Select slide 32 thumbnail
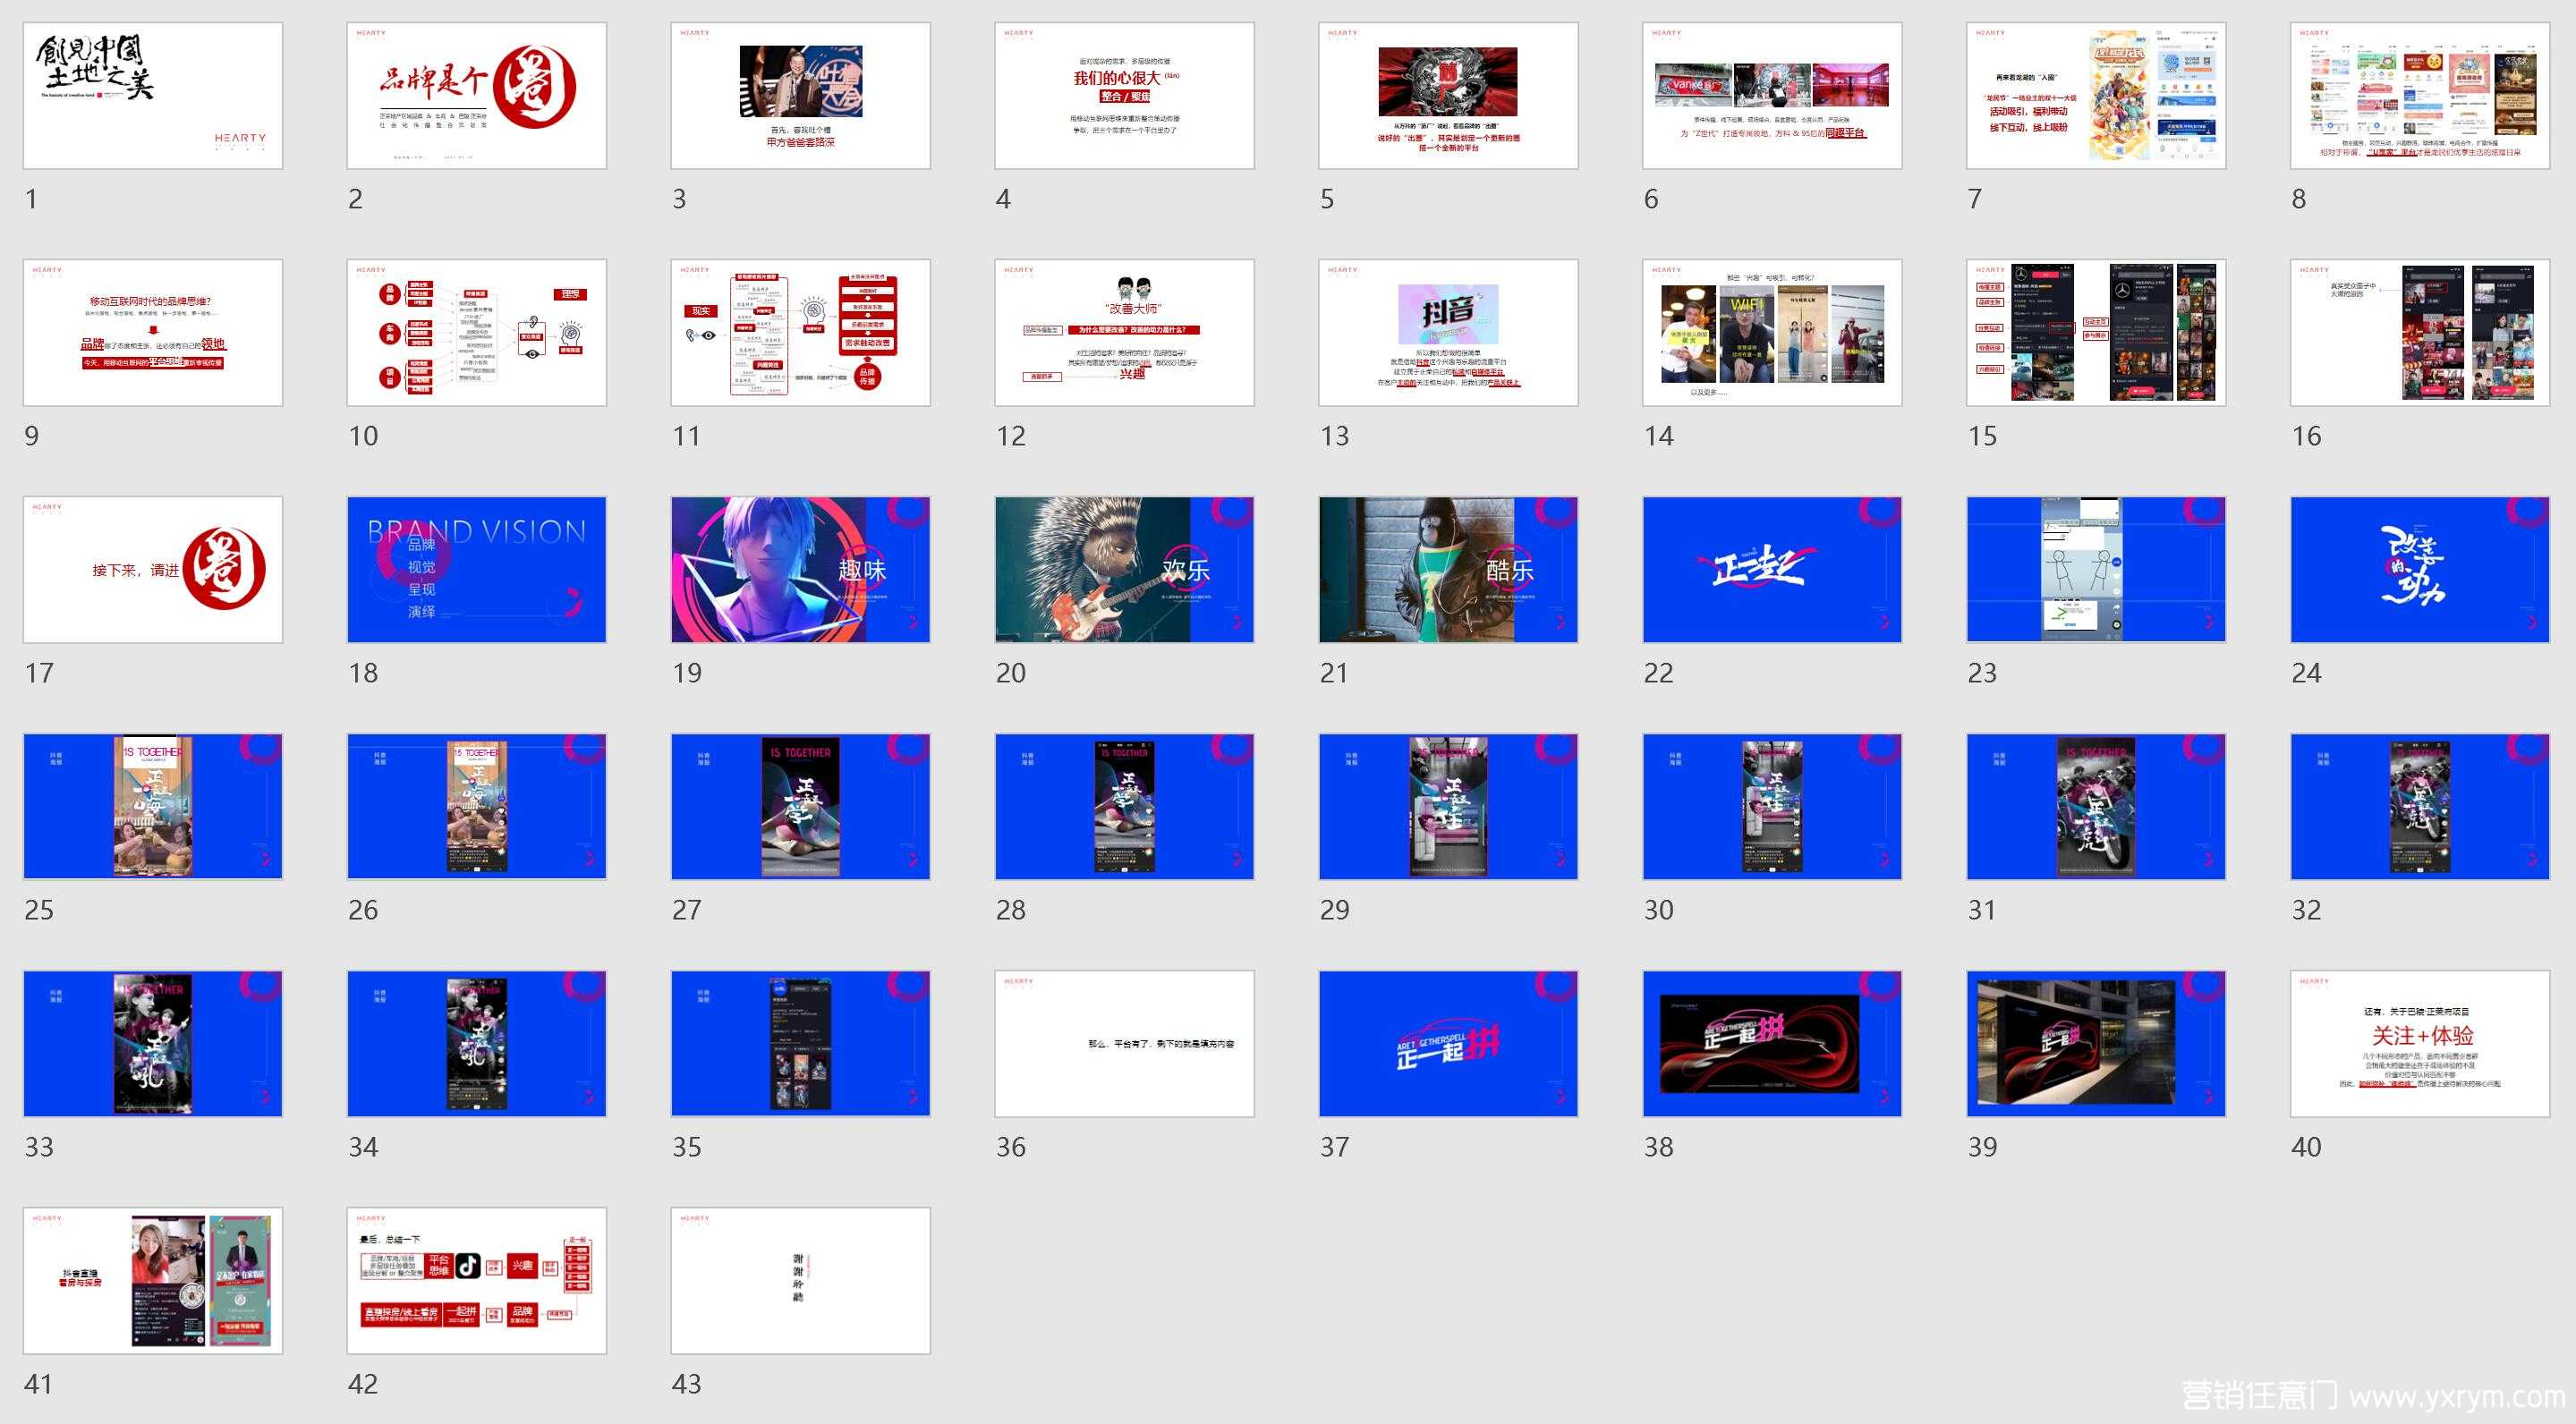The height and width of the screenshot is (1424, 2576). coord(2420,807)
